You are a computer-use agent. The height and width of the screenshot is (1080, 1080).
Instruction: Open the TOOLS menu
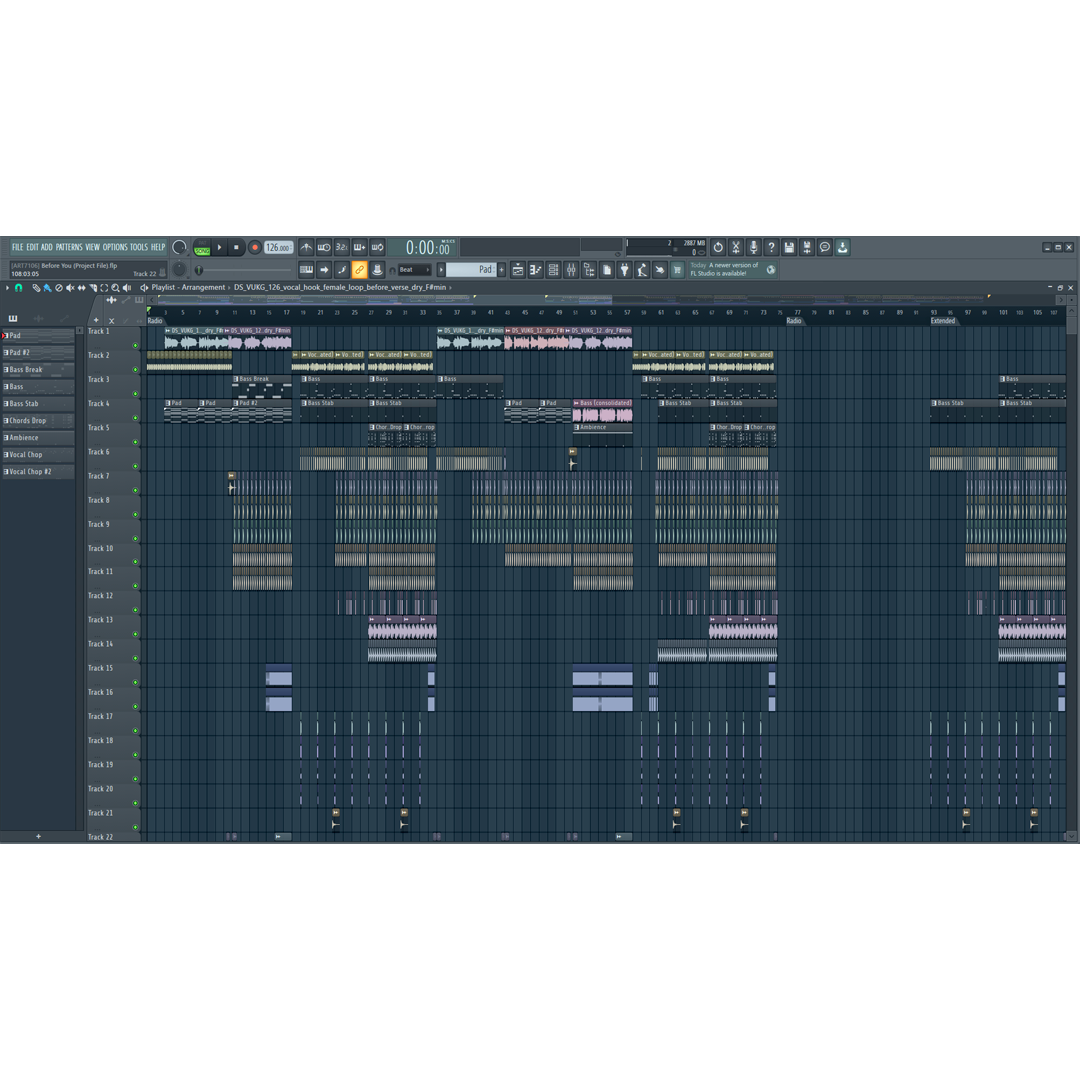[139, 247]
